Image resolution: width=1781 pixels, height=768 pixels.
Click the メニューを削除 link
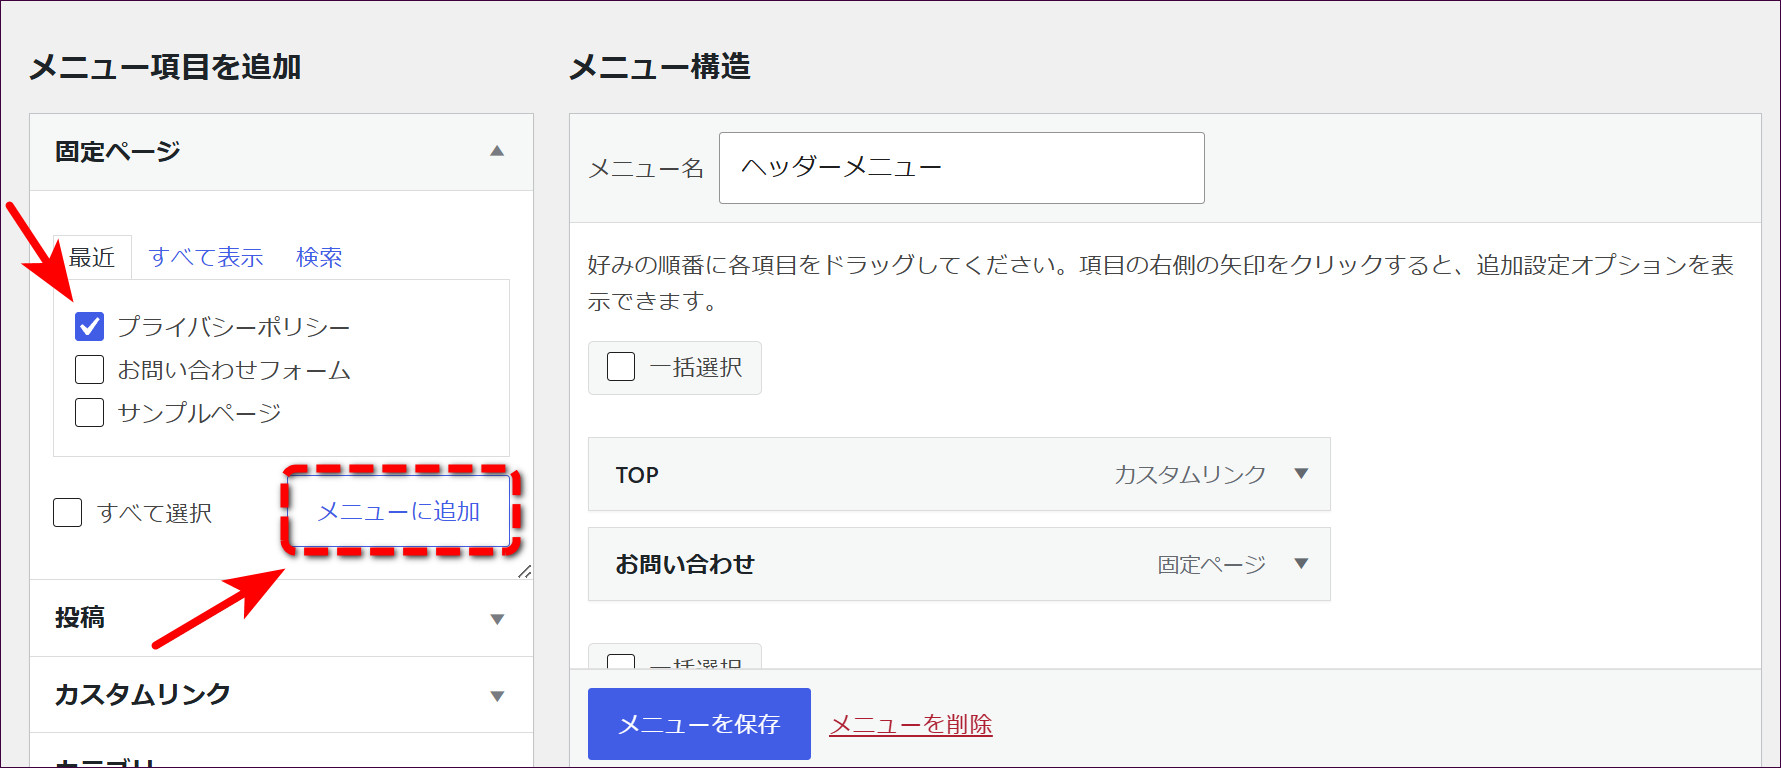(911, 724)
